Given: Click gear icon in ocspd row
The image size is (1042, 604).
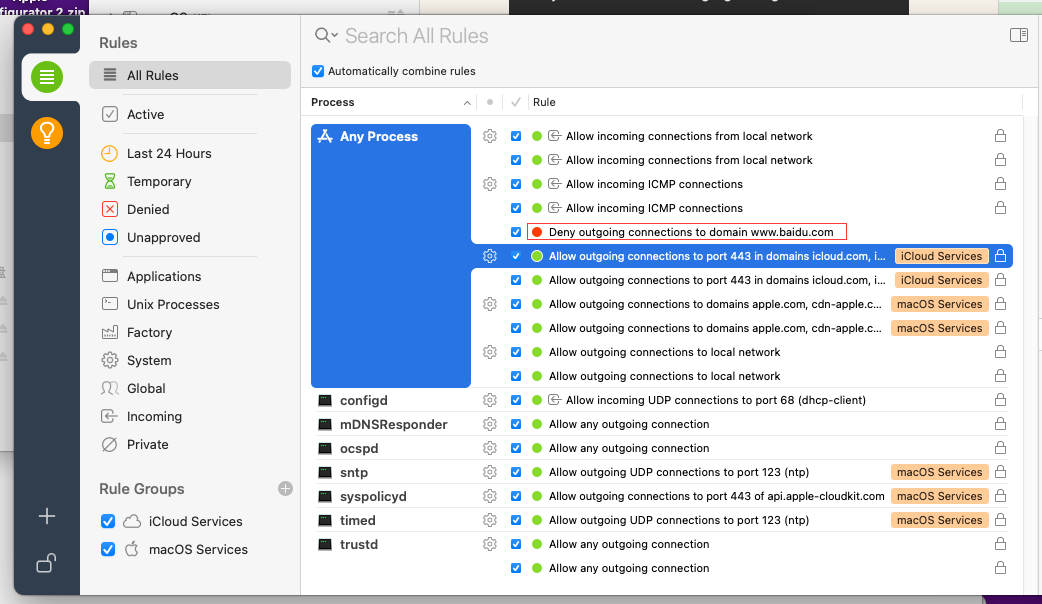Looking at the screenshot, I should pyautogui.click(x=490, y=448).
